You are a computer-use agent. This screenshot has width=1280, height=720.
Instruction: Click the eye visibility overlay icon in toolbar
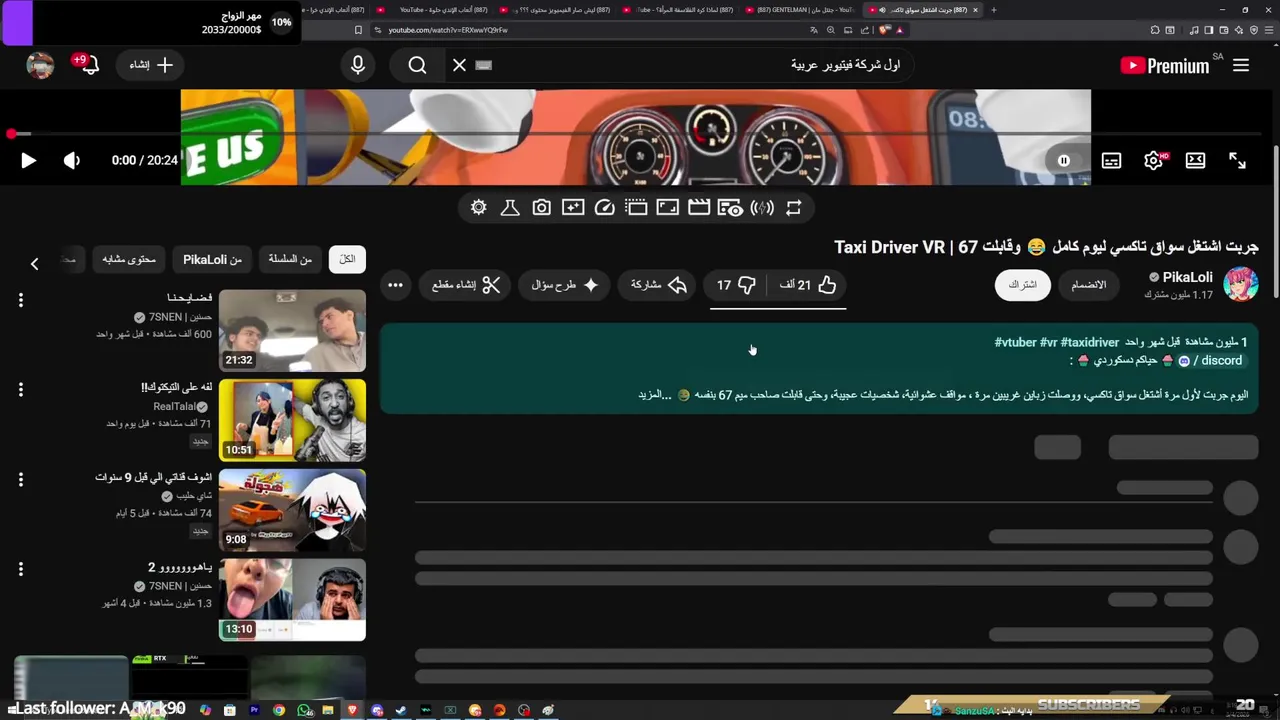coord(730,208)
